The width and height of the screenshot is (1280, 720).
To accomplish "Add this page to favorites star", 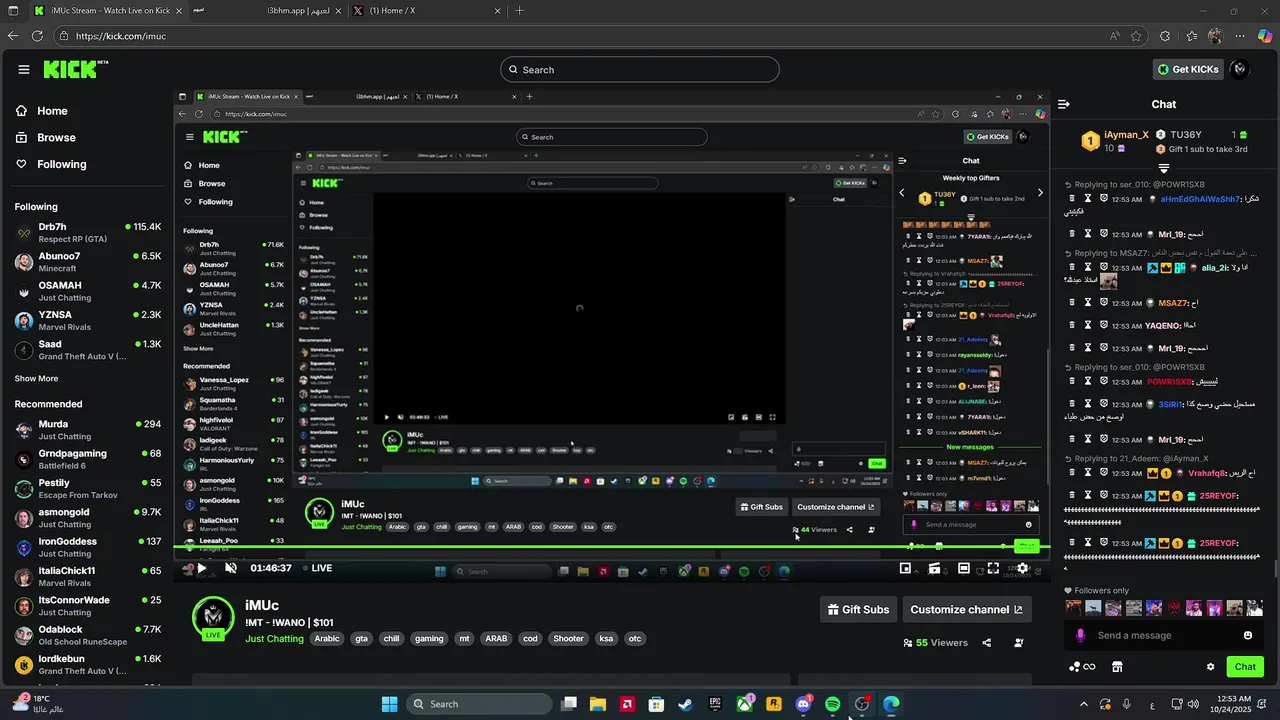I will 1136,36.
